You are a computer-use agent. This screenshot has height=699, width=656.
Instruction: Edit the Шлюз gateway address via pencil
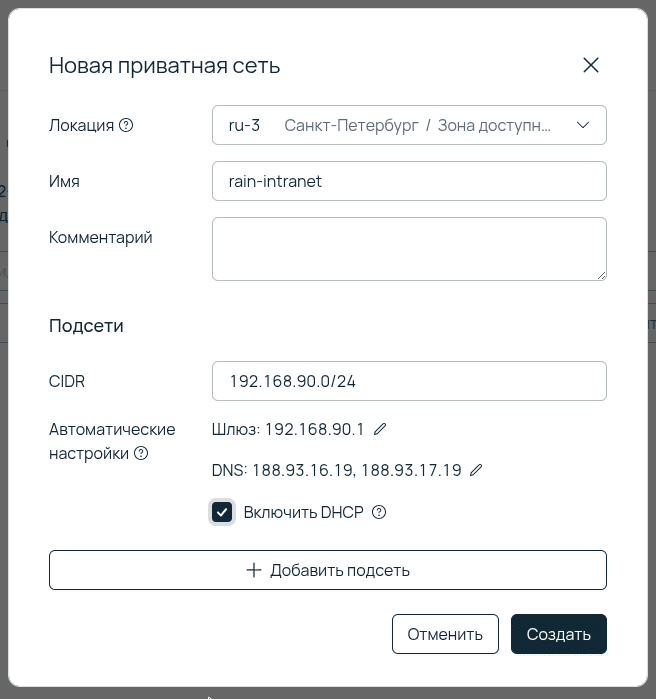[380, 429]
